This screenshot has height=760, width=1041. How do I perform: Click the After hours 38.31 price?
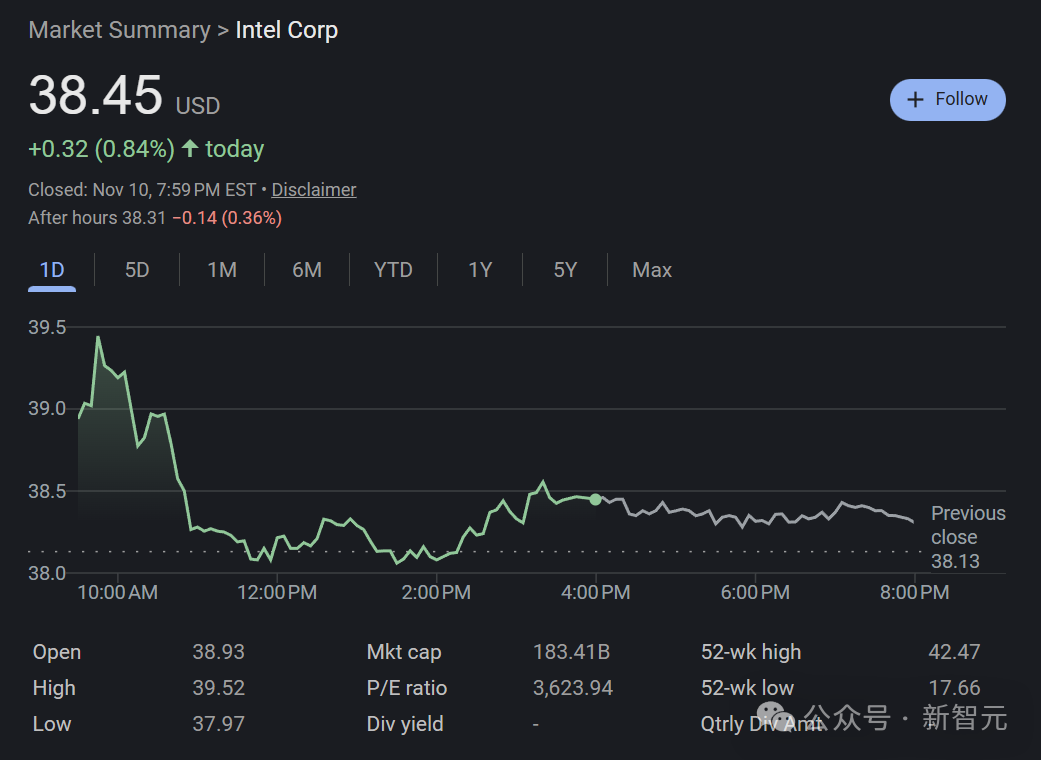click(143, 218)
